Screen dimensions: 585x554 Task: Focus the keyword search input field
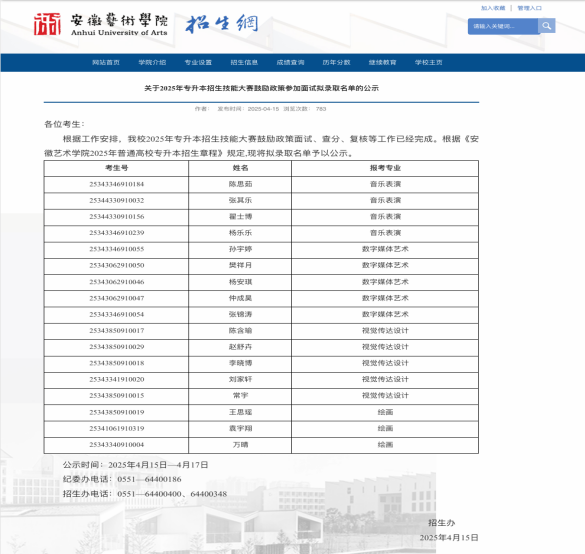[x=503, y=26]
